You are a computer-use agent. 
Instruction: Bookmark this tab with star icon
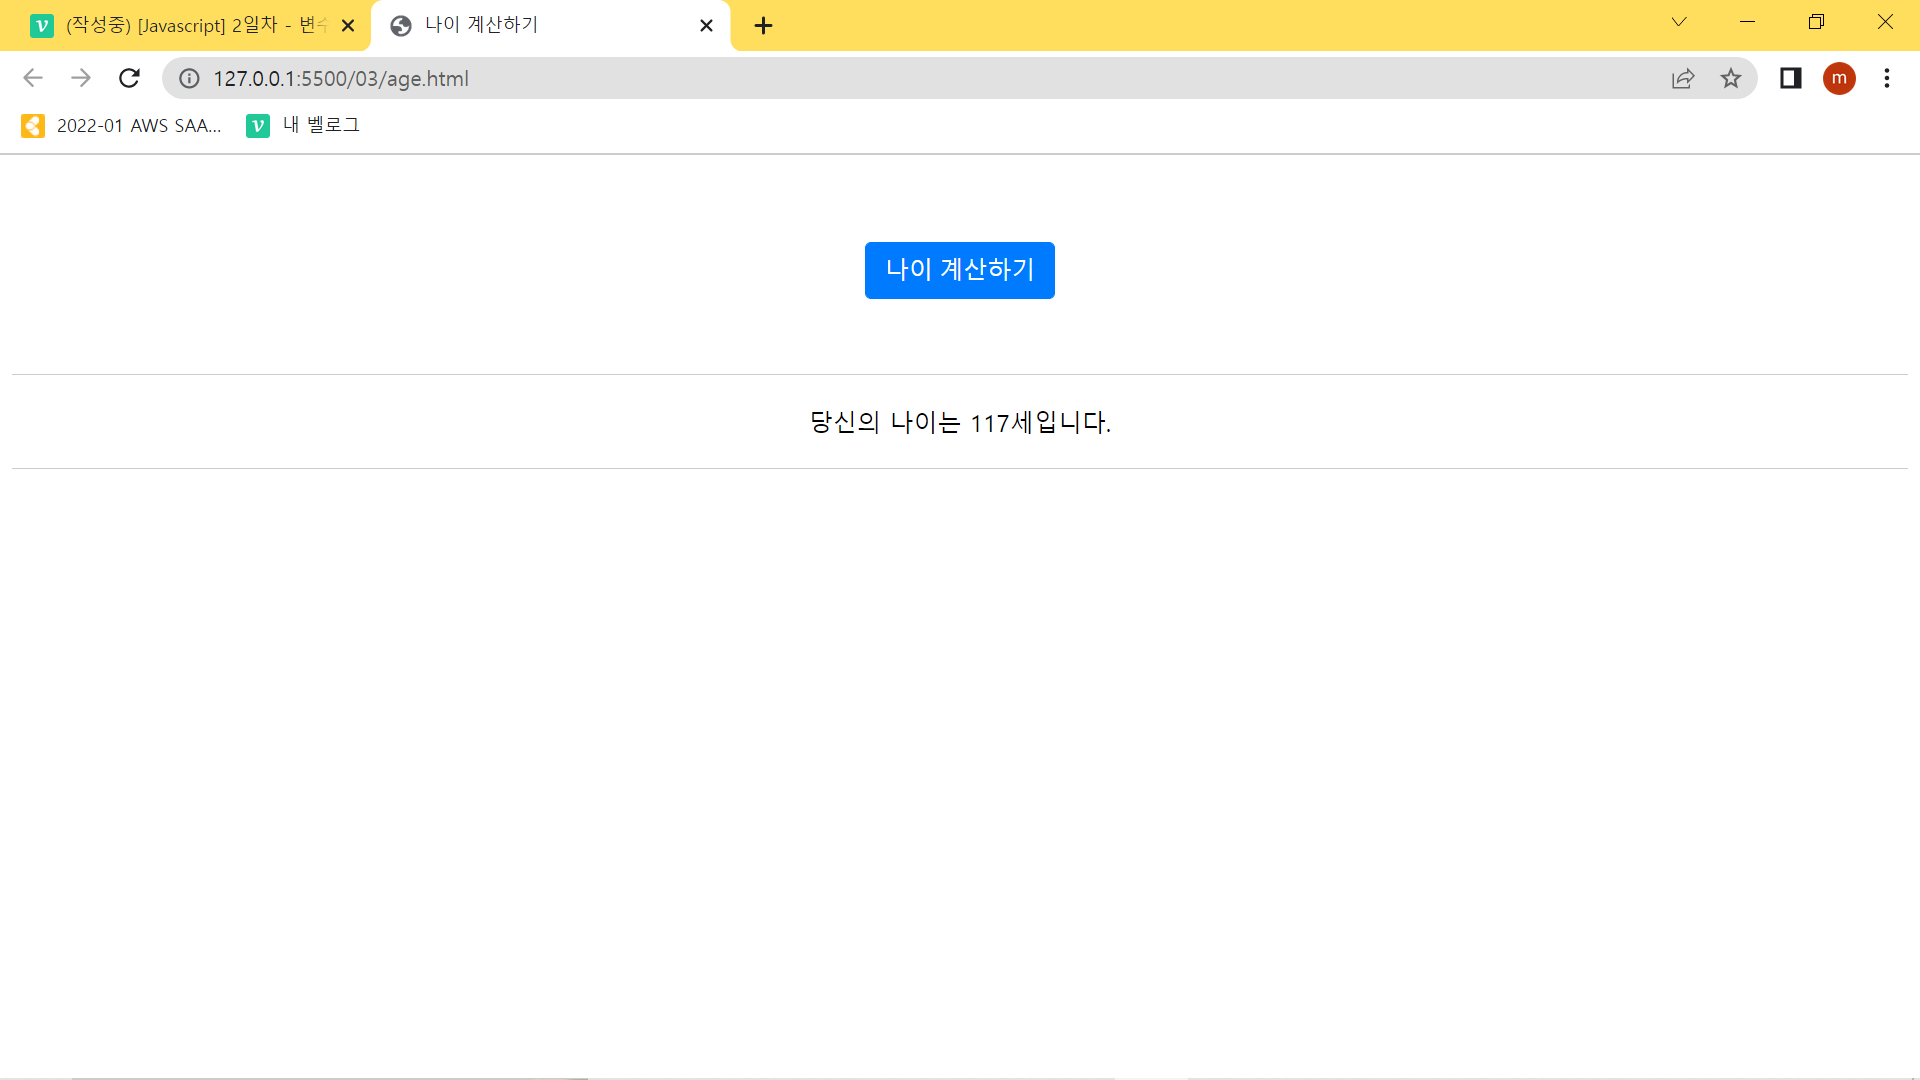tap(1731, 78)
